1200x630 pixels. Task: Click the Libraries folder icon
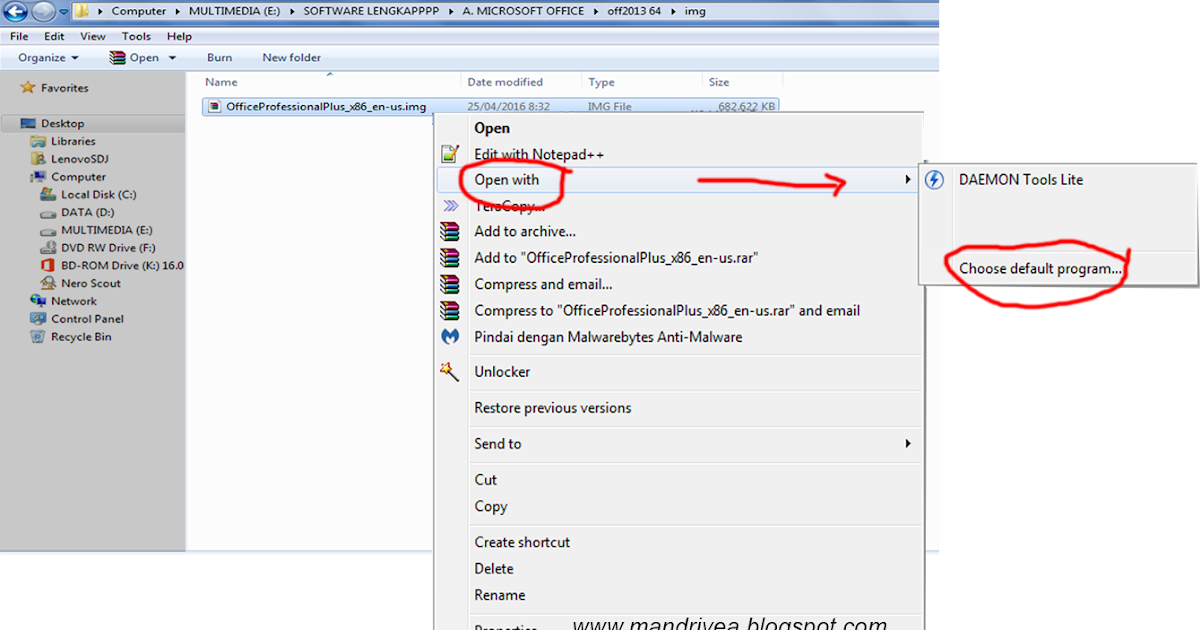pos(39,141)
